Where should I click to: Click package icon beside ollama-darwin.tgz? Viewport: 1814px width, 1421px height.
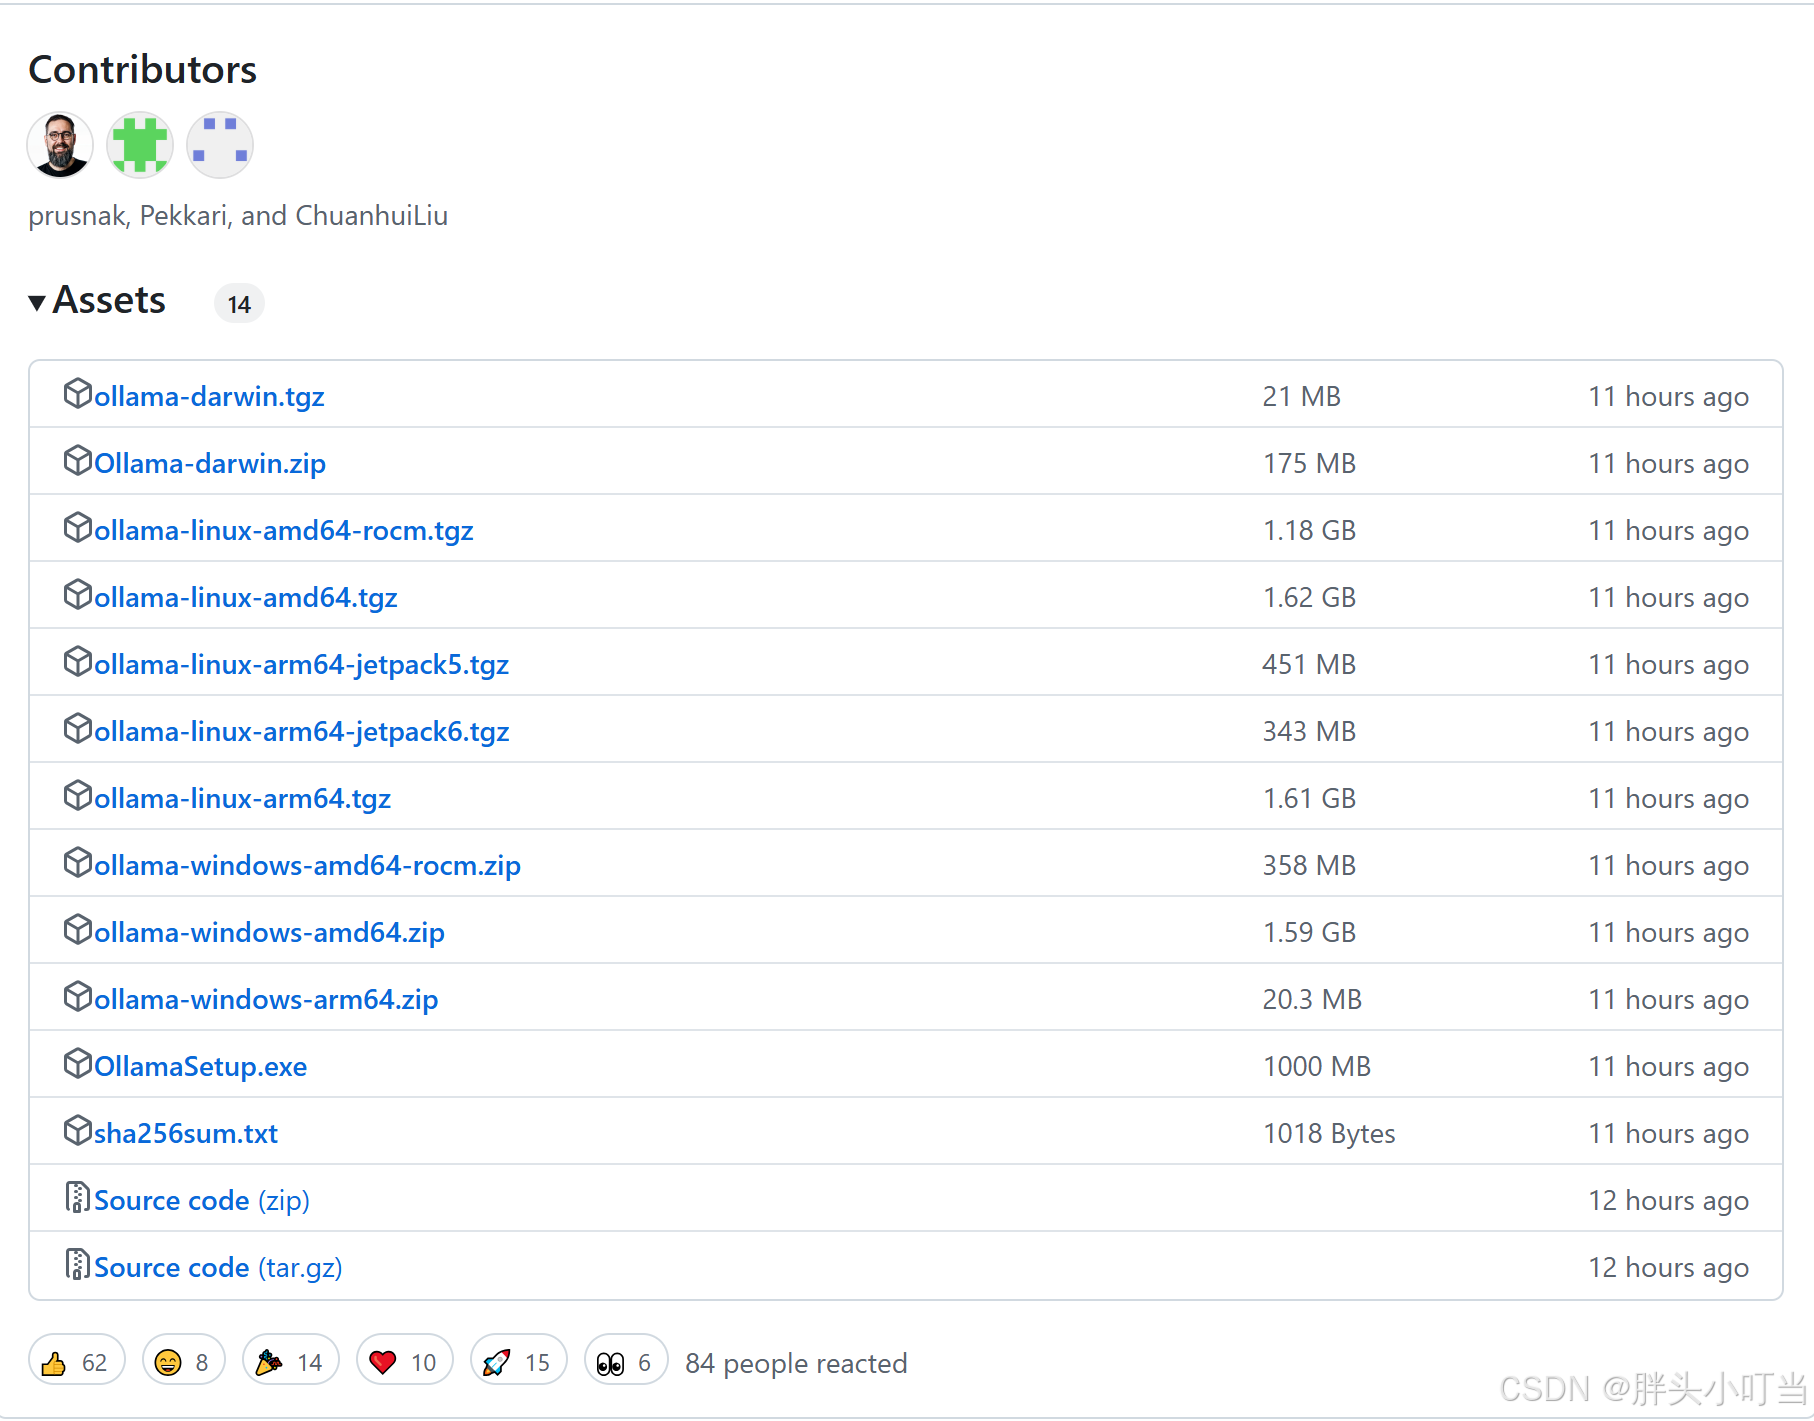[x=78, y=394]
